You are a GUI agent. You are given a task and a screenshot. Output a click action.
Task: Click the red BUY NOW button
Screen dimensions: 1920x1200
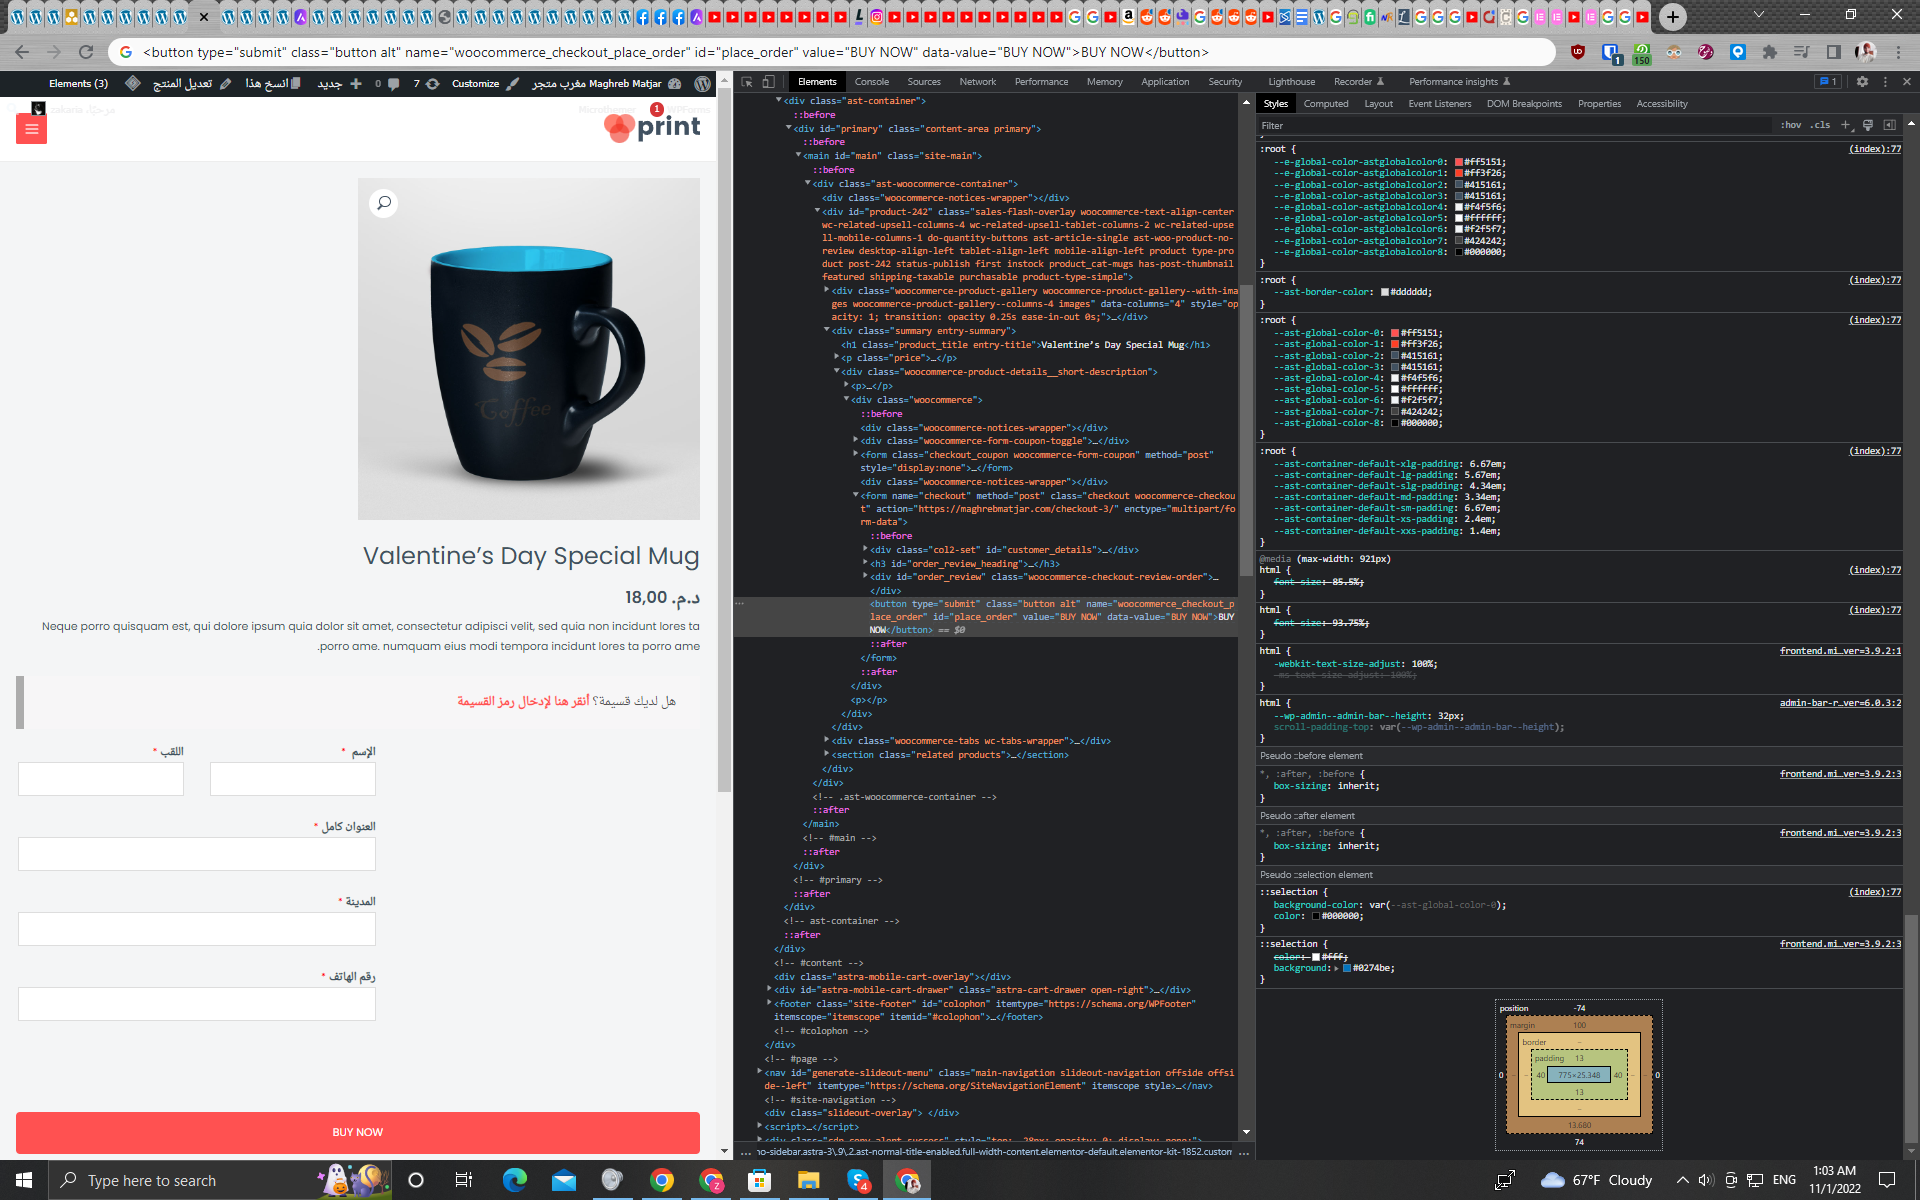click(x=358, y=1132)
